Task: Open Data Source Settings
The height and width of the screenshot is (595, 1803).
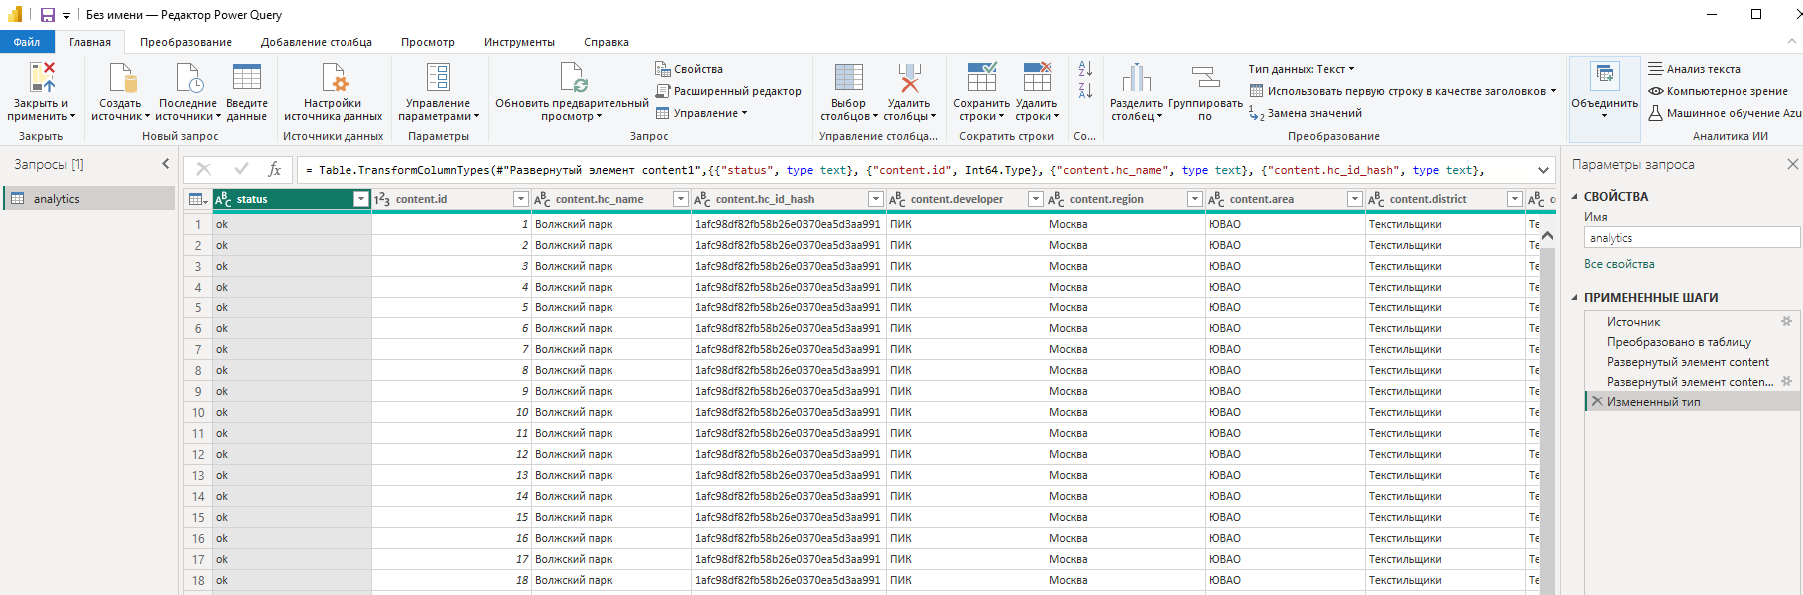Action: tap(333, 91)
